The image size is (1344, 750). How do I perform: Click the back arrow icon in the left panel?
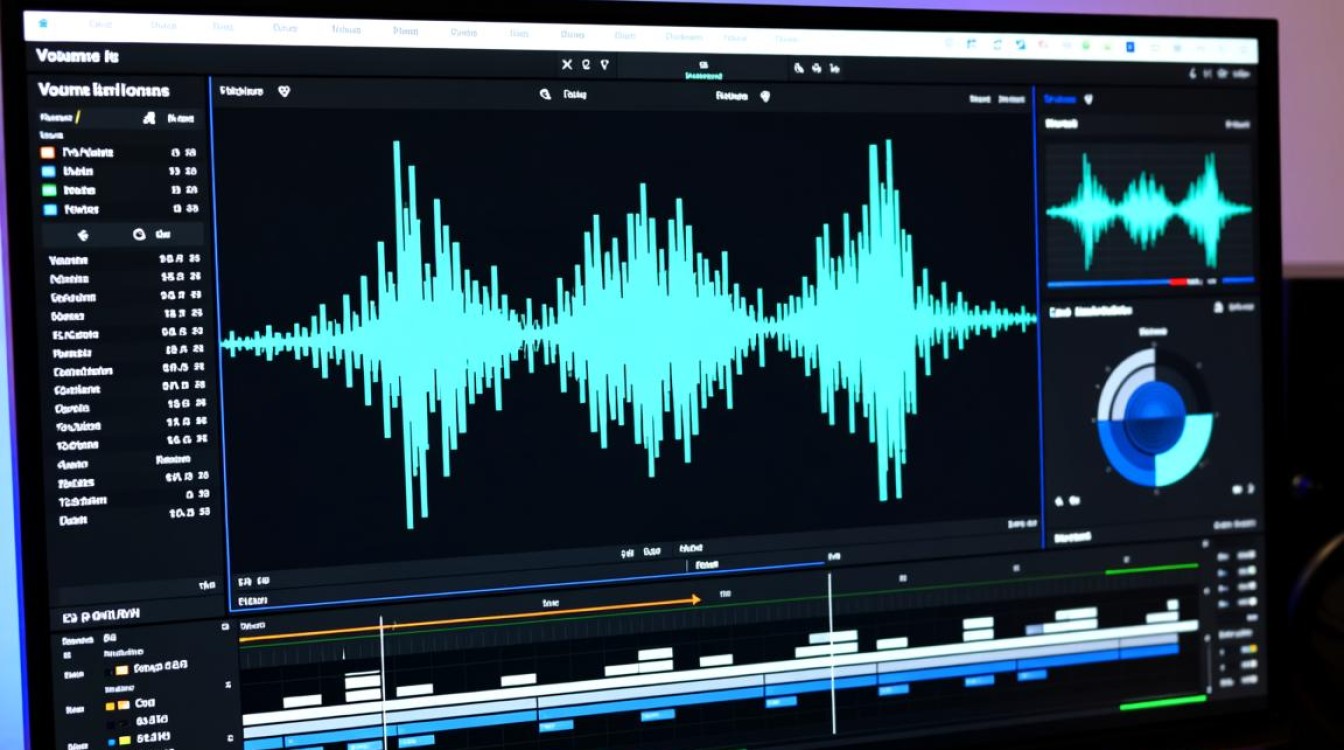[83, 235]
